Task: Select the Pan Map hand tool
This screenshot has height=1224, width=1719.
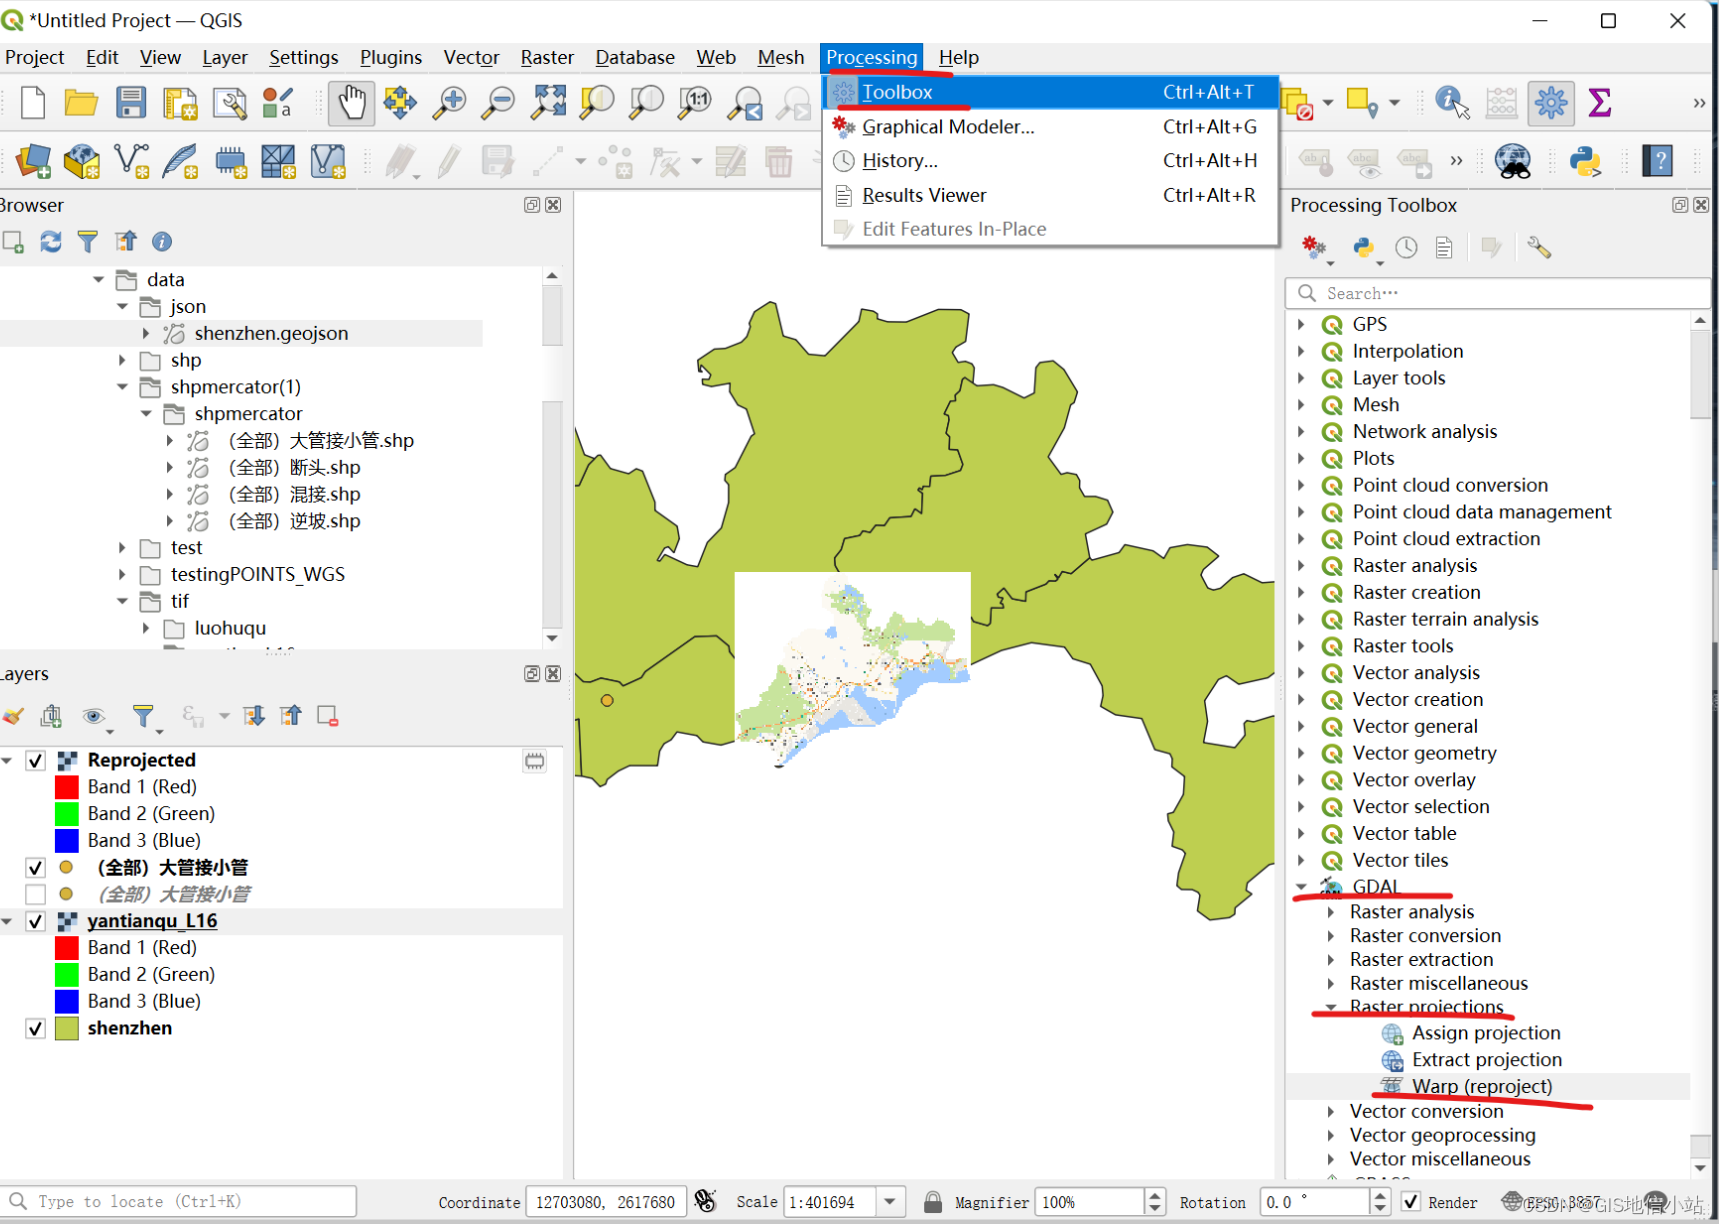Action: (x=352, y=102)
